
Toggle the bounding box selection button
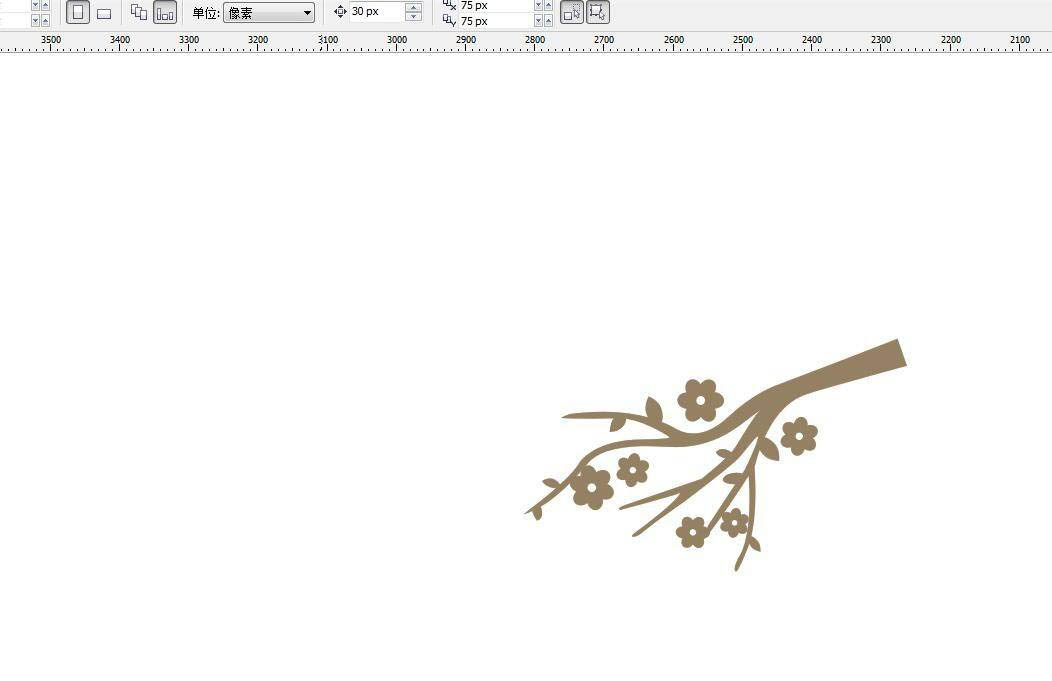tap(597, 12)
